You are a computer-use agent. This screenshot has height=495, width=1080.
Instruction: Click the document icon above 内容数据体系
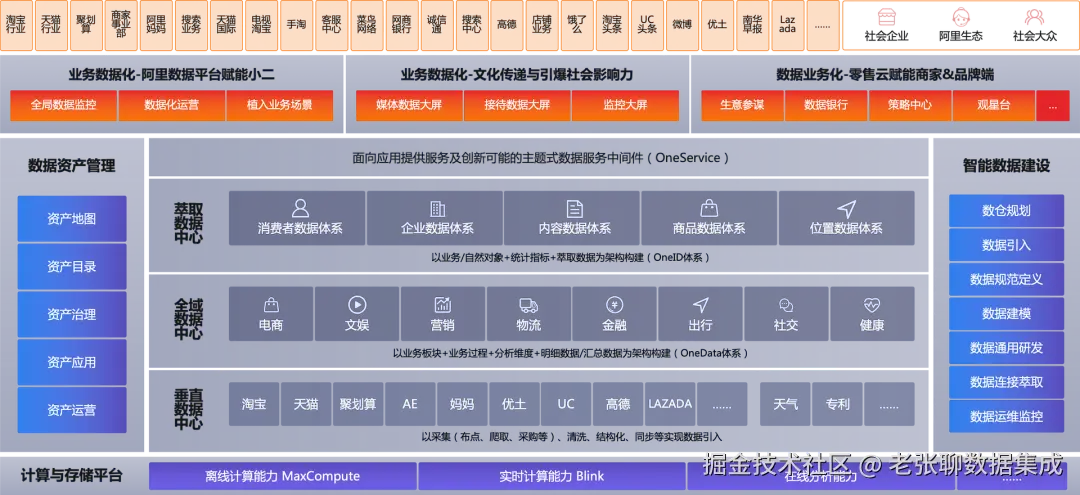coord(574,209)
